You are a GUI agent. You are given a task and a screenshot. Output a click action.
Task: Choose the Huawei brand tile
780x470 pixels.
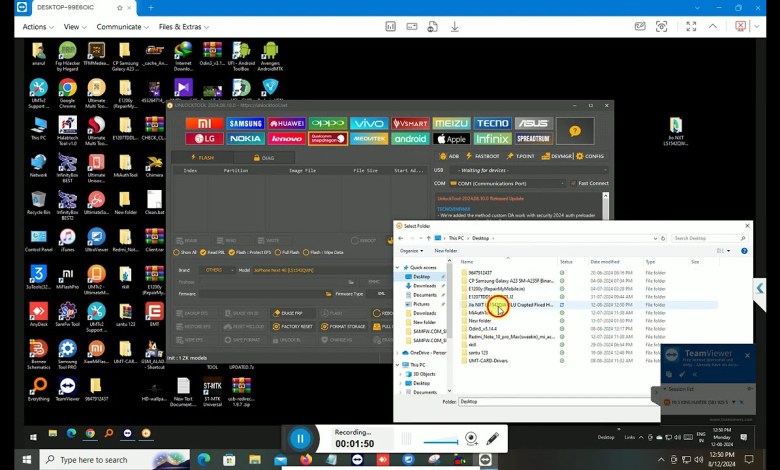(287, 123)
